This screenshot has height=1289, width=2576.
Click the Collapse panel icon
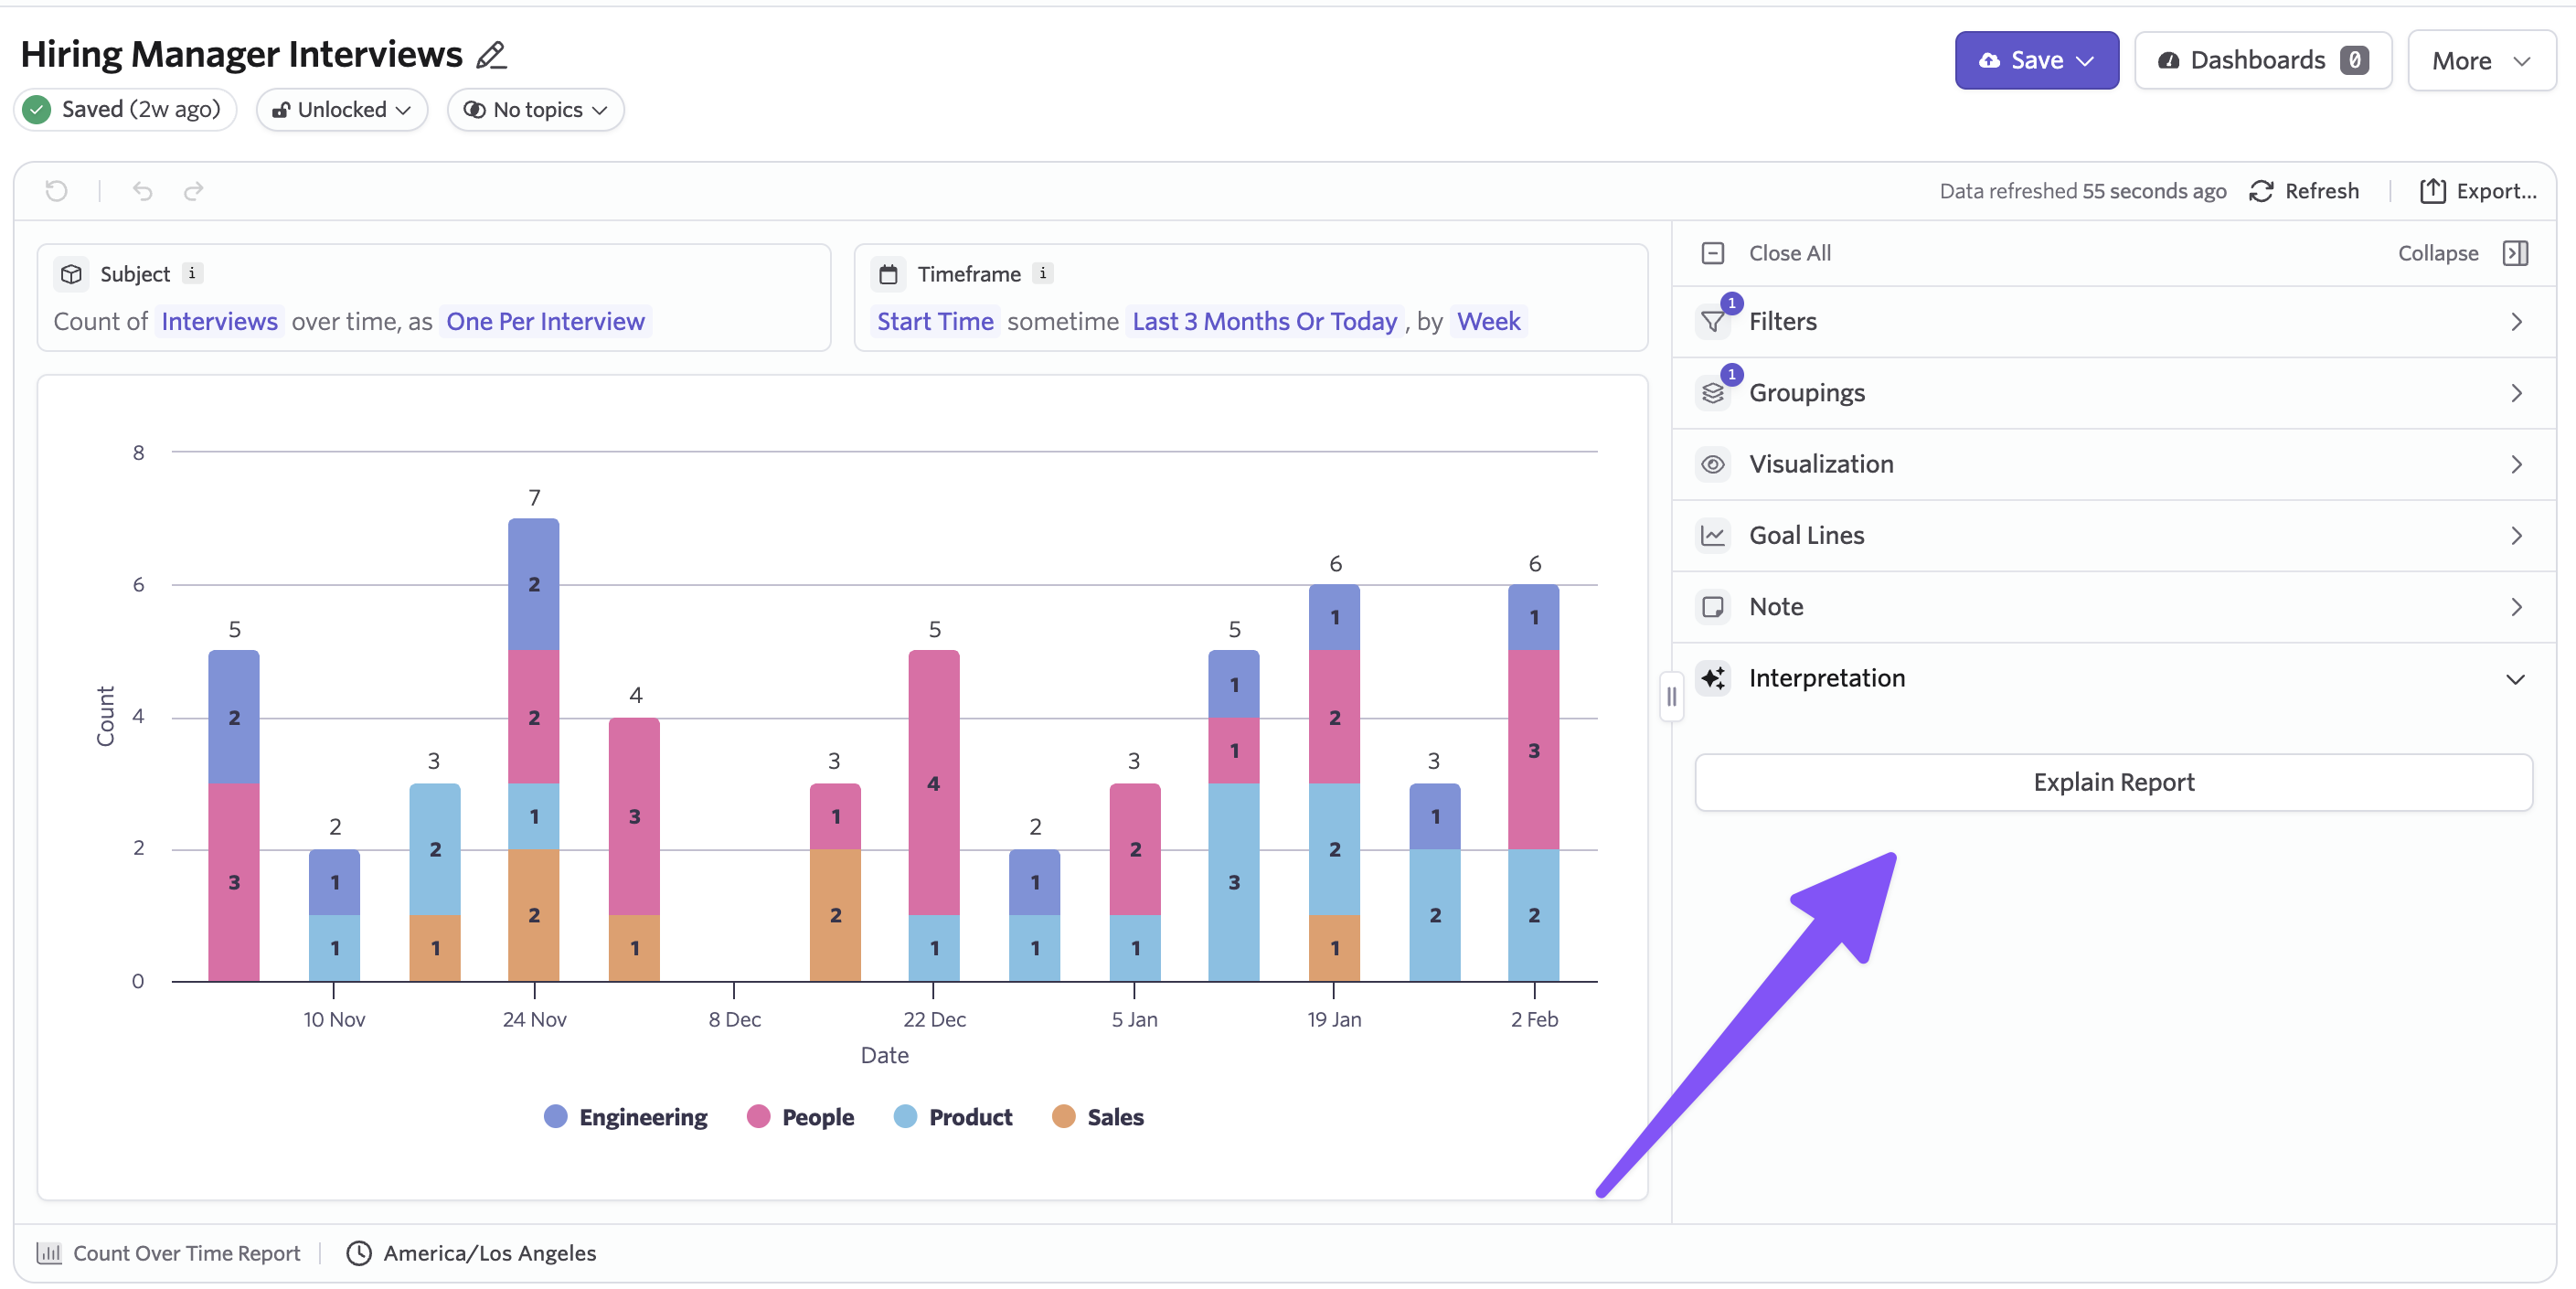point(2515,253)
